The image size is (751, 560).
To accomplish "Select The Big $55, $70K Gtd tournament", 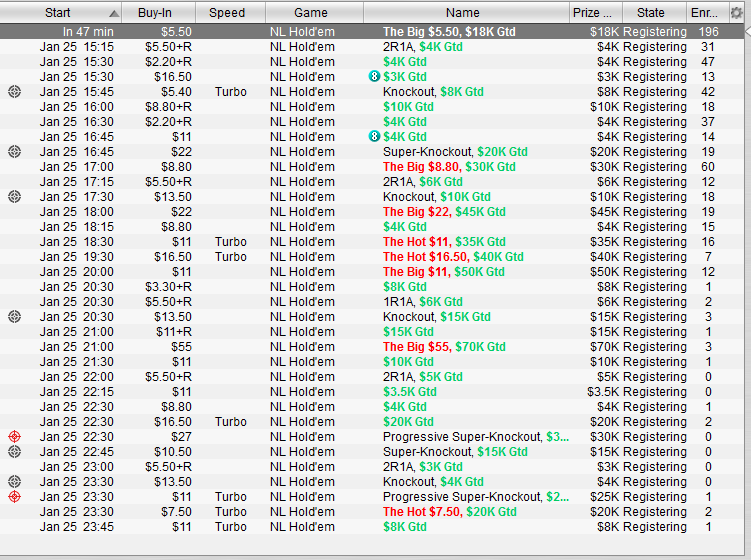I will click(444, 347).
